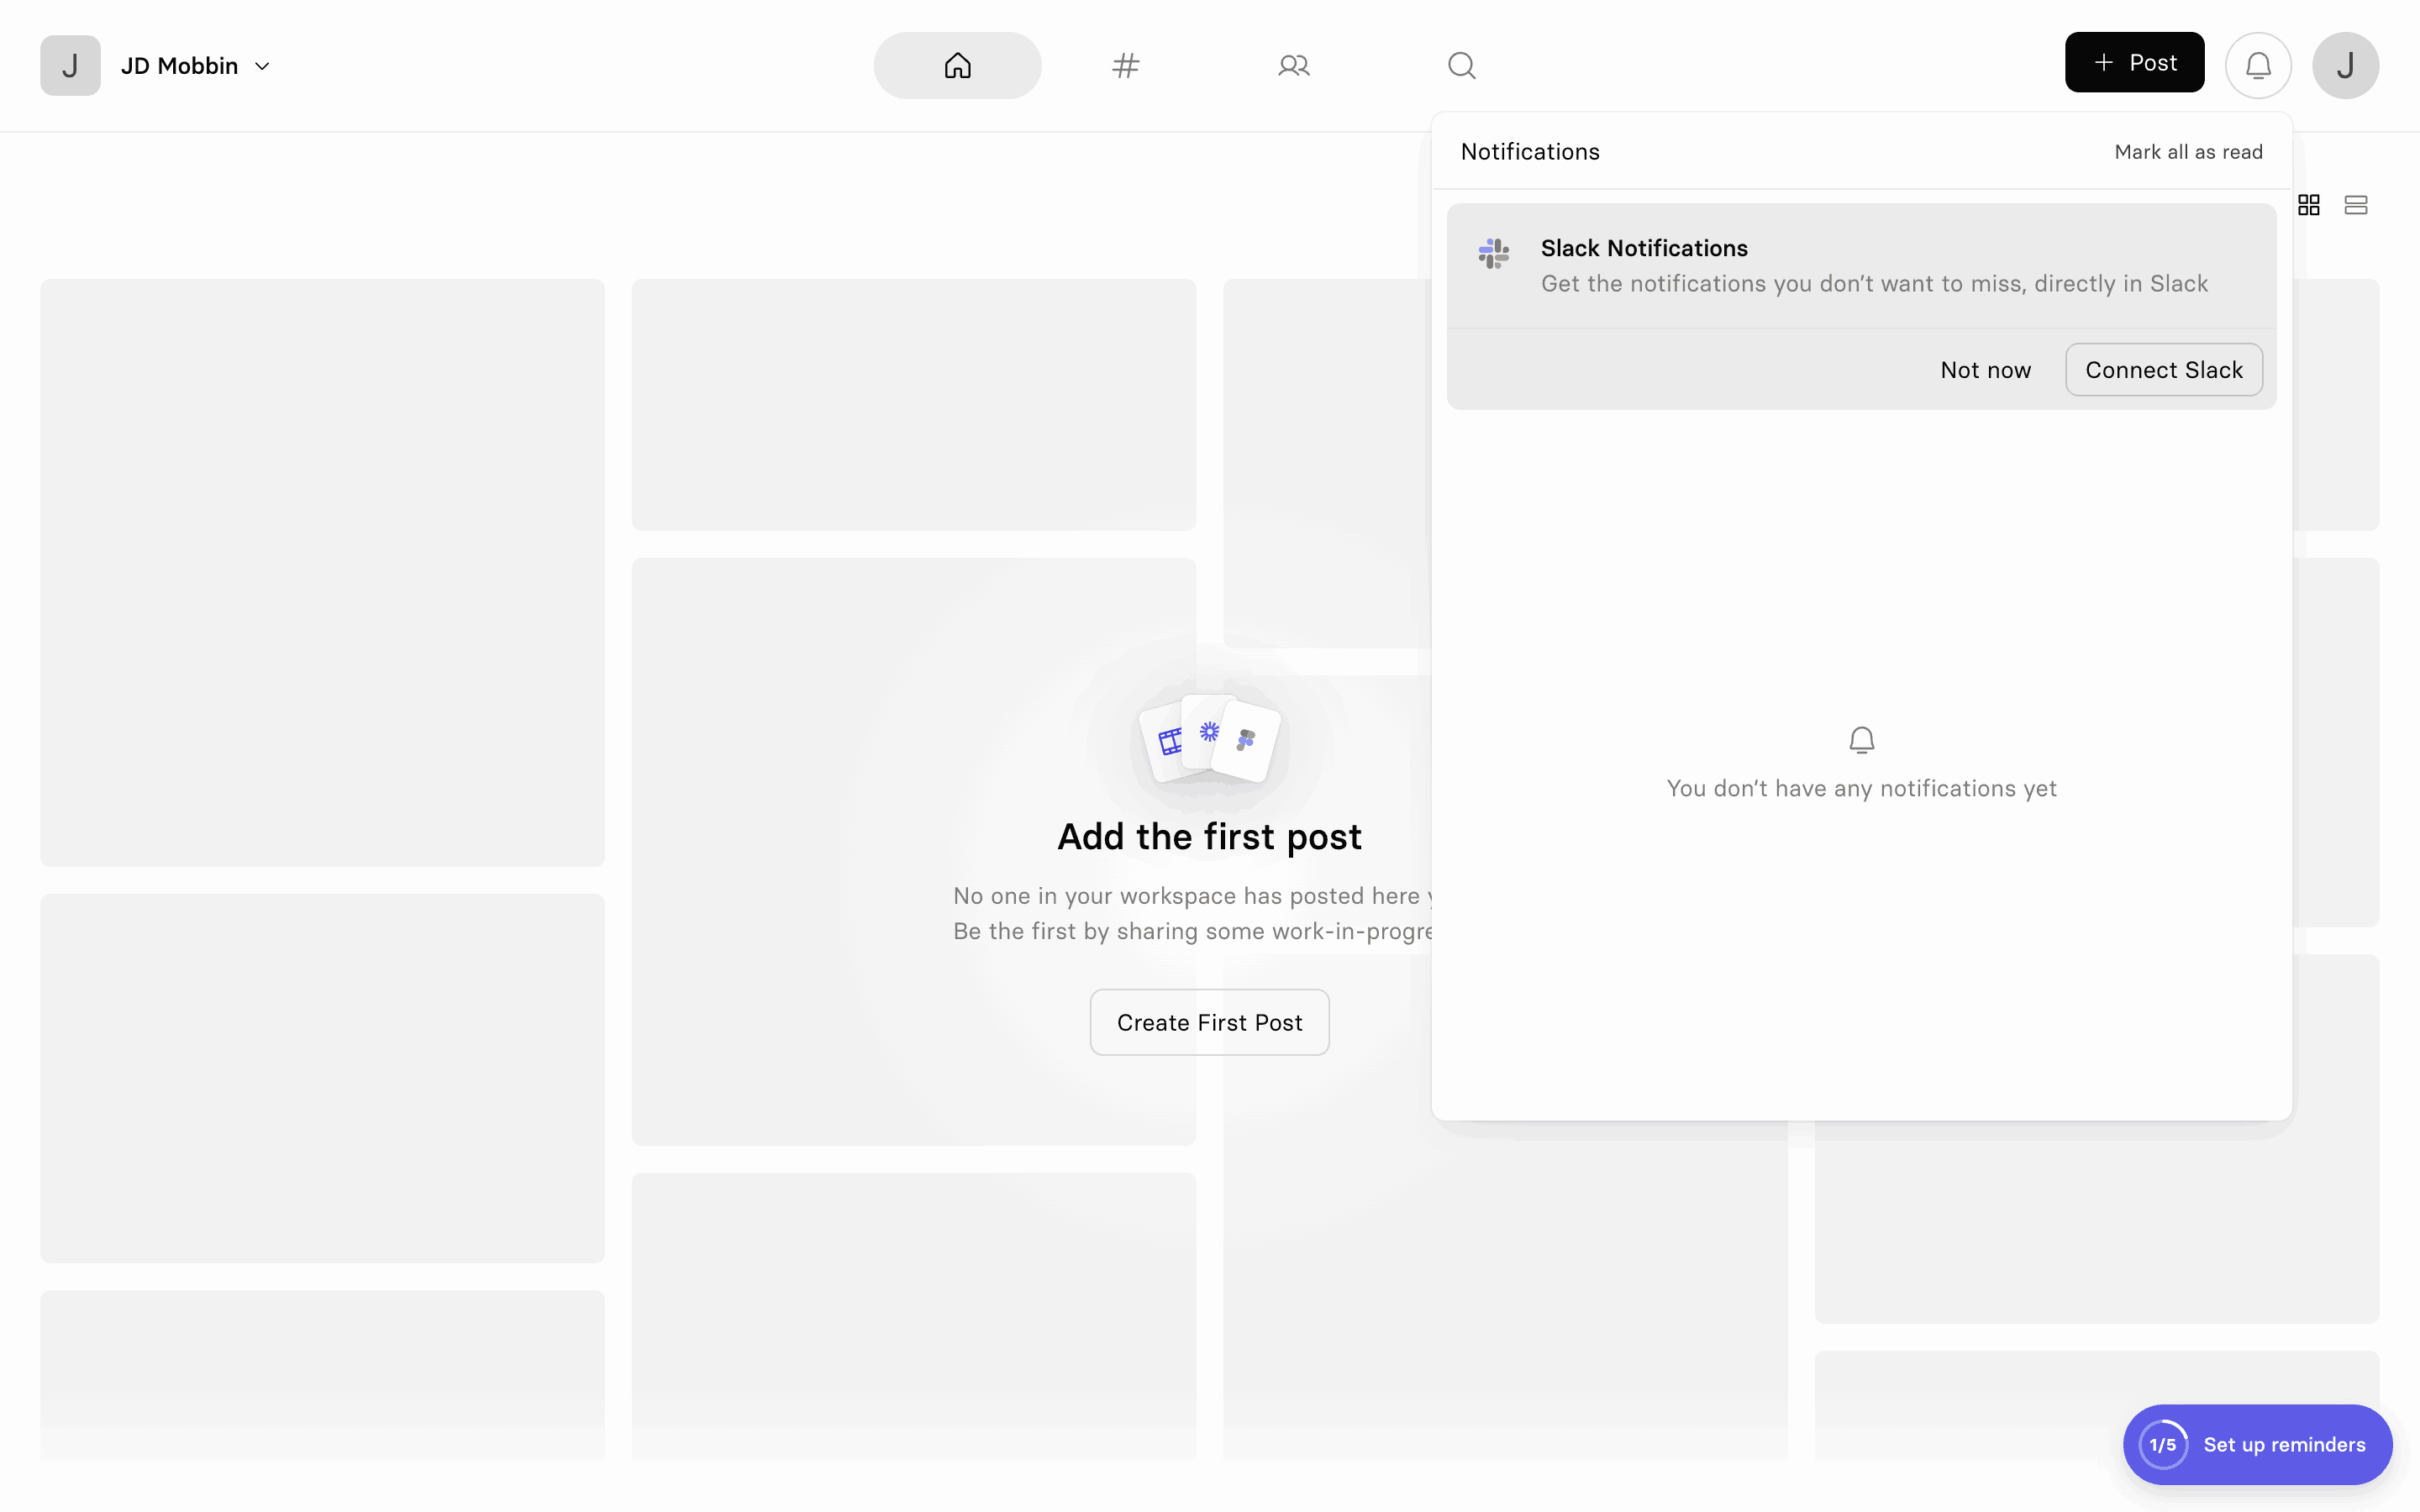Mark all notifications as read
Image resolution: width=2420 pixels, height=1512 pixels.
pos(2188,151)
